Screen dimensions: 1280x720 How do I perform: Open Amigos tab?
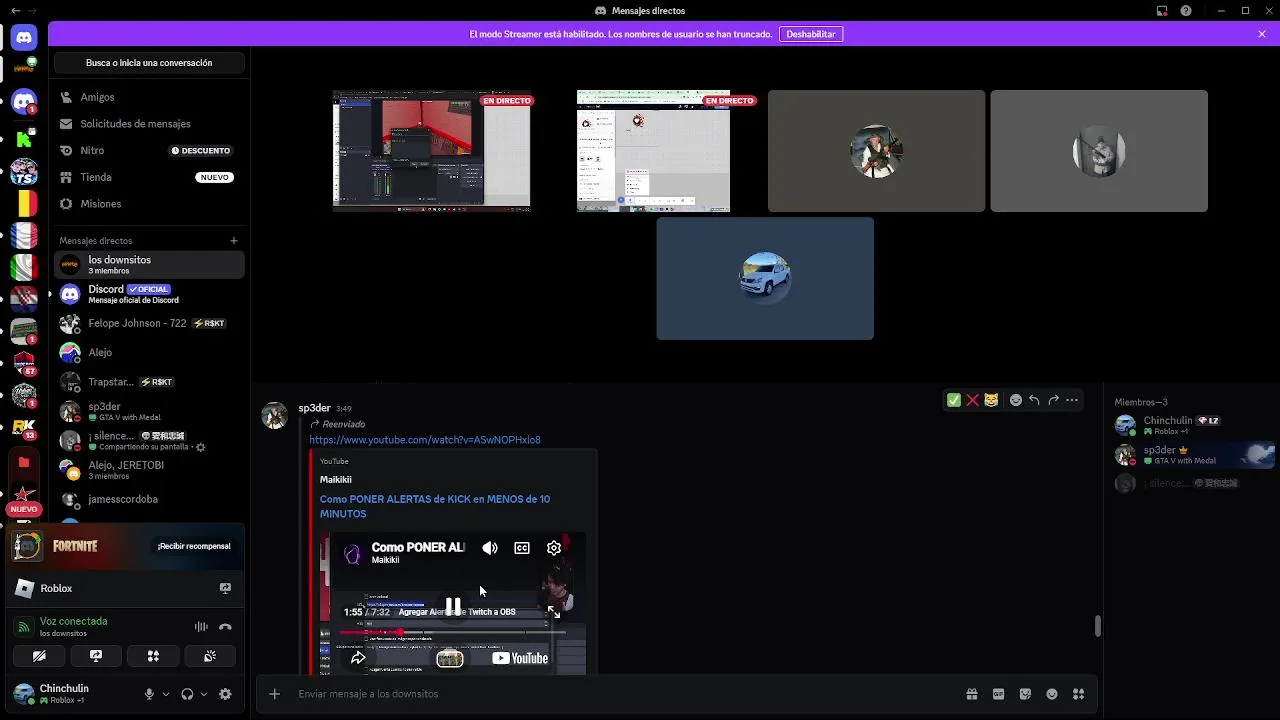pyautogui.click(x=149, y=97)
